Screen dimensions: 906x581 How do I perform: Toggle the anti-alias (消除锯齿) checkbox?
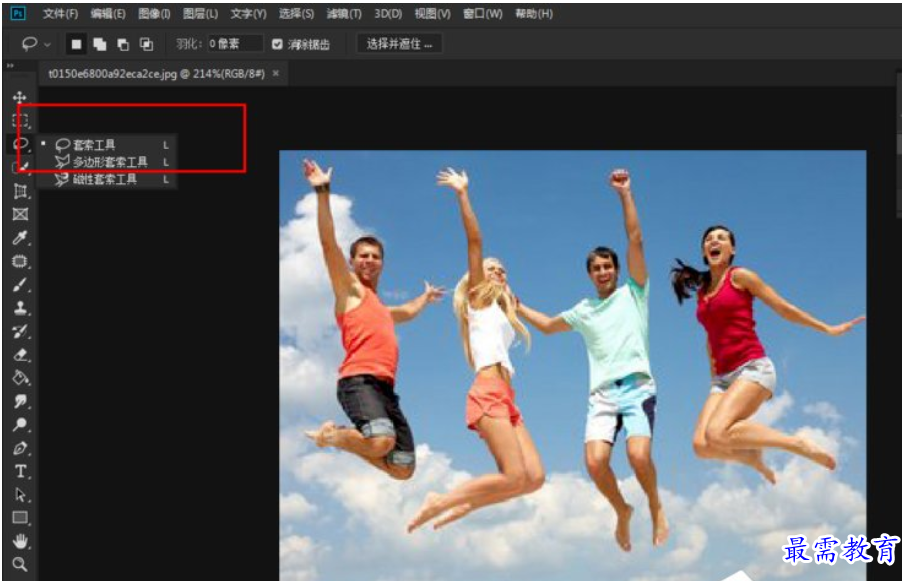pyautogui.click(x=277, y=44)
